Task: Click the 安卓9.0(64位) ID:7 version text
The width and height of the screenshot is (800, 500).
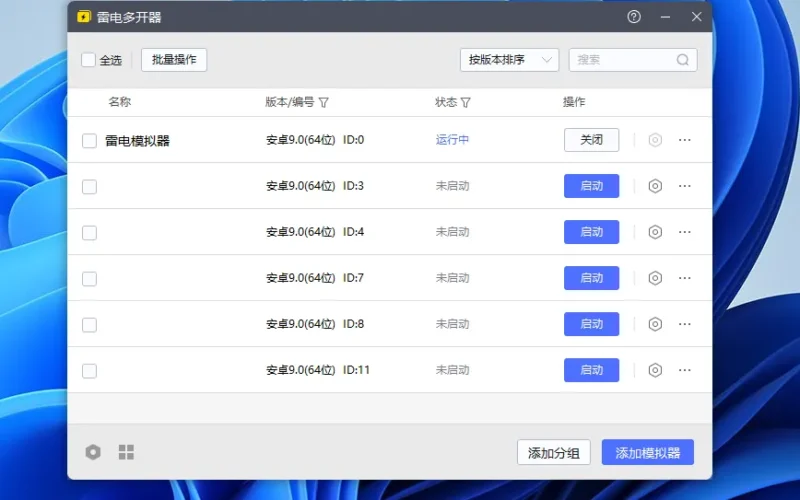Action: pyautogui.click(x=315, y=278)
